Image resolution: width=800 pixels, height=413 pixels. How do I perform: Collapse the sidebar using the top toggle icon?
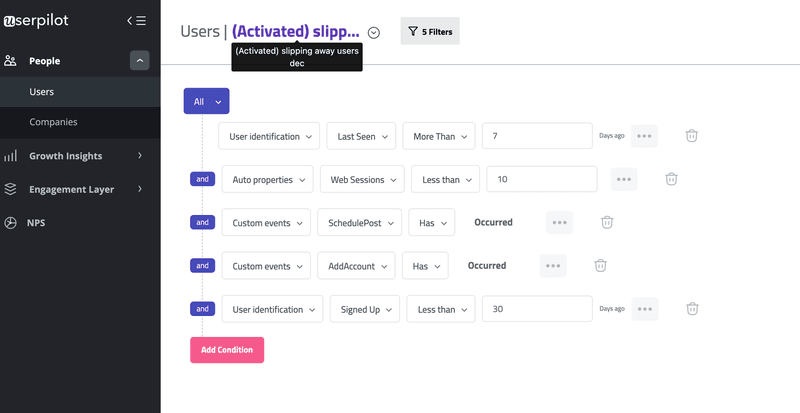pyautogui.click(x=137, y=20)
